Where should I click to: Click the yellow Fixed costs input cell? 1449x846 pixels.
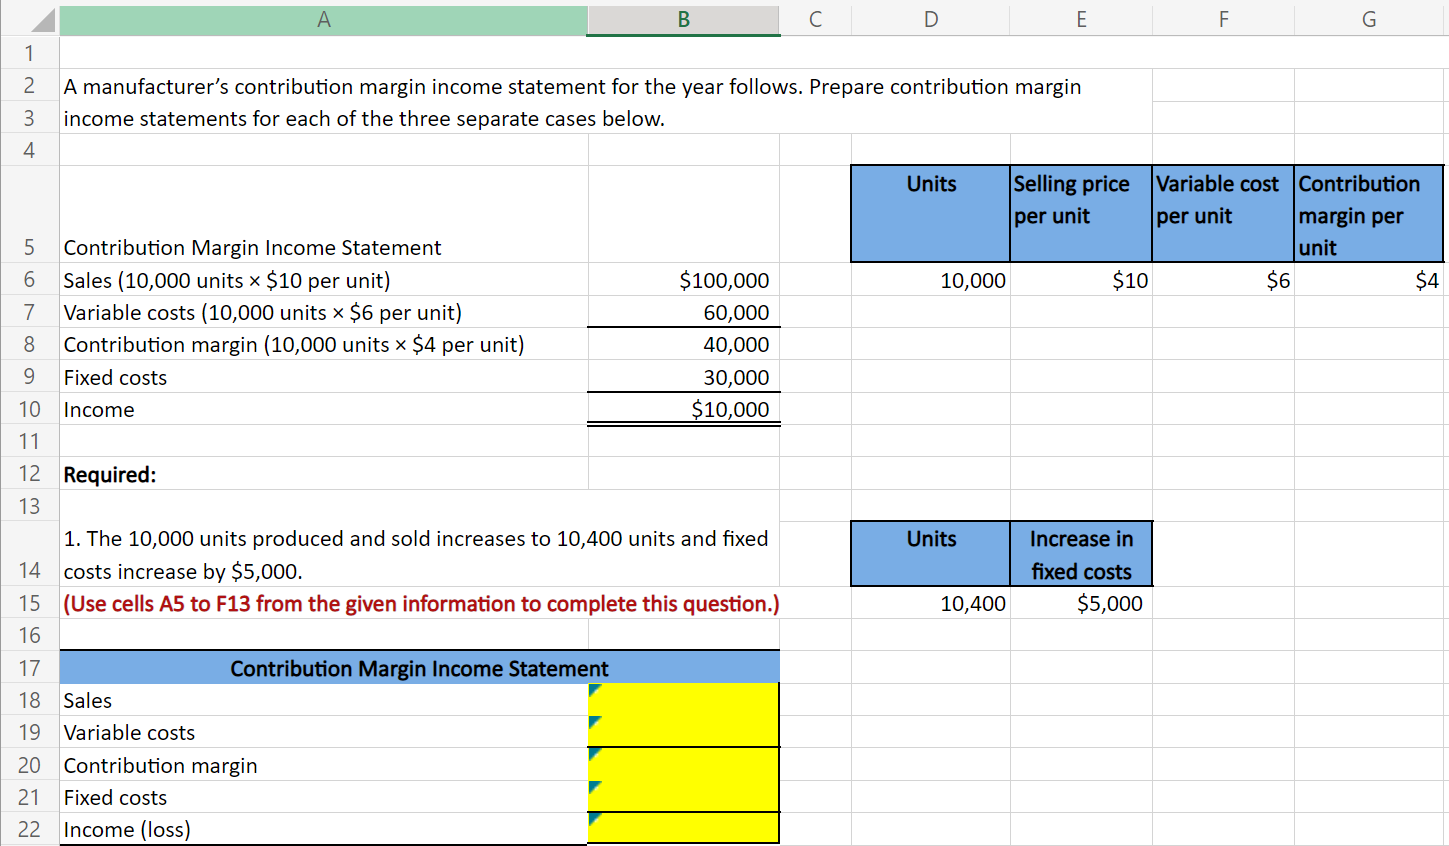684,797
